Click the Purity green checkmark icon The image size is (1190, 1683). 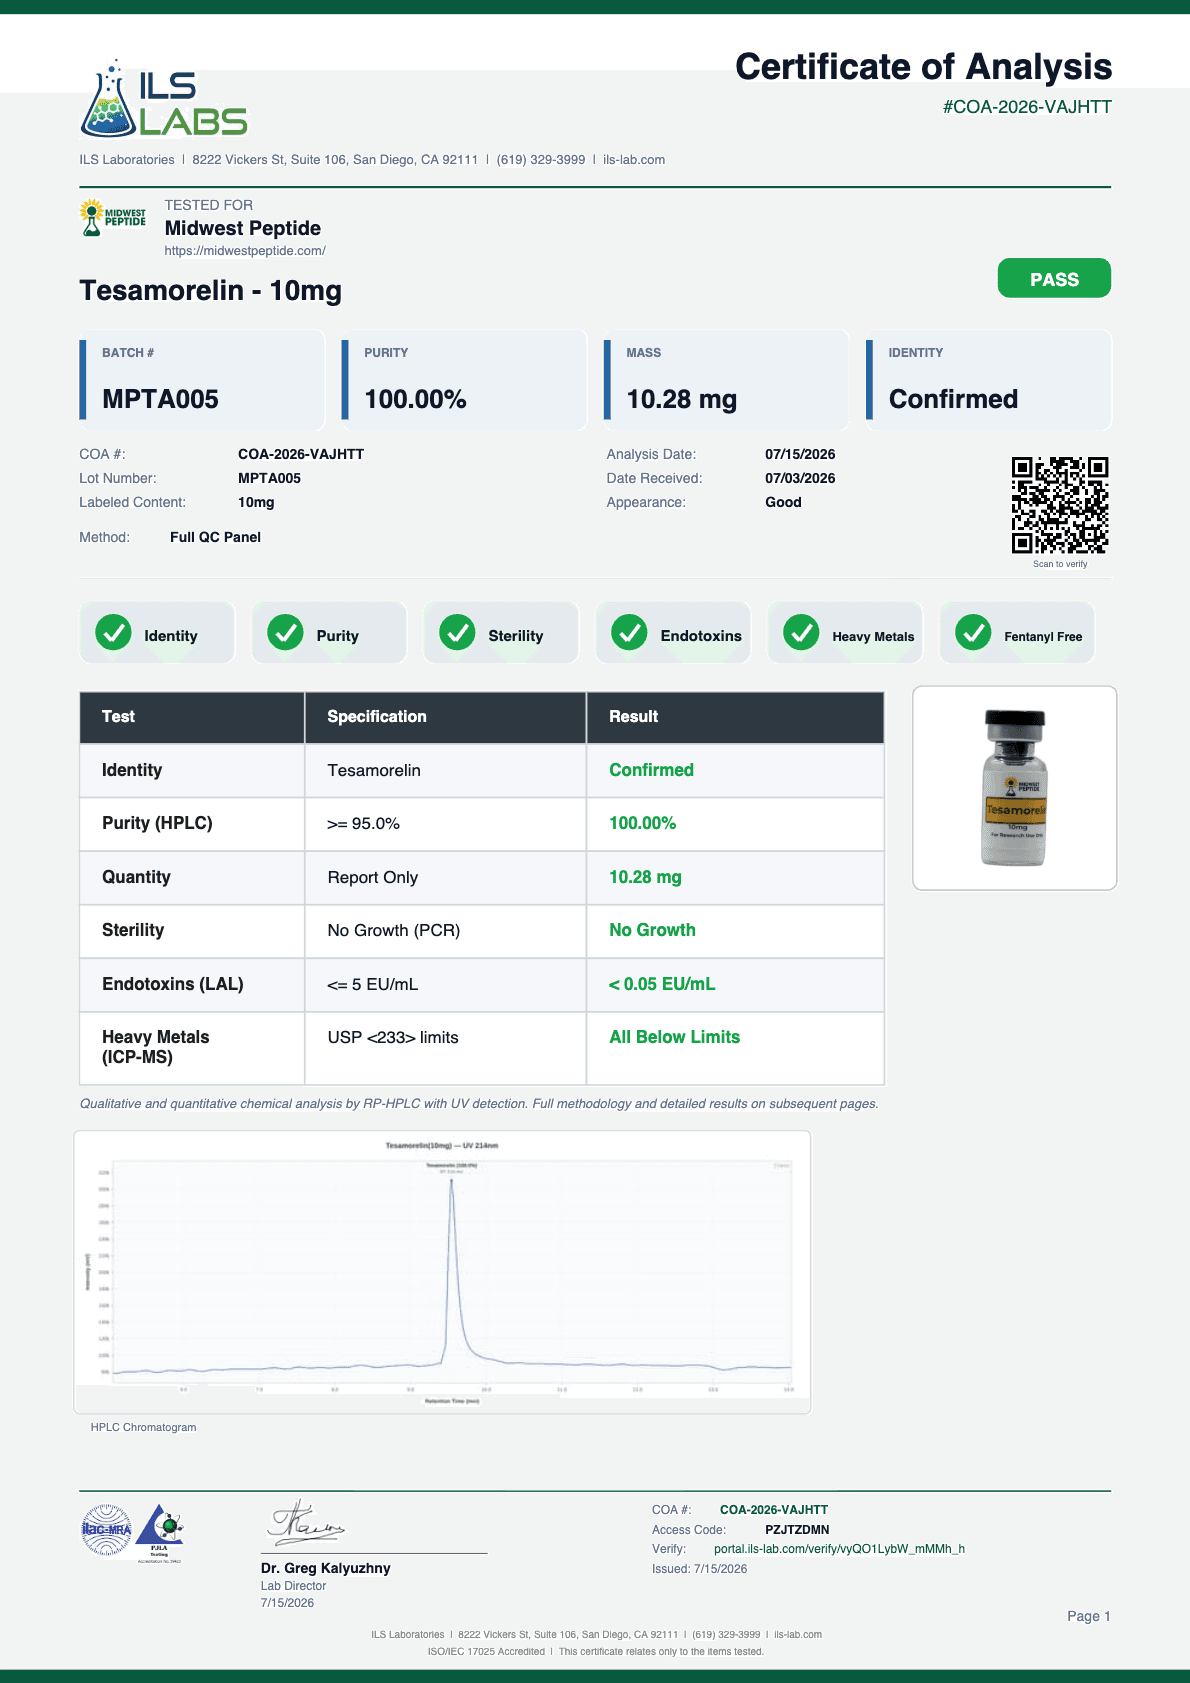285,632
